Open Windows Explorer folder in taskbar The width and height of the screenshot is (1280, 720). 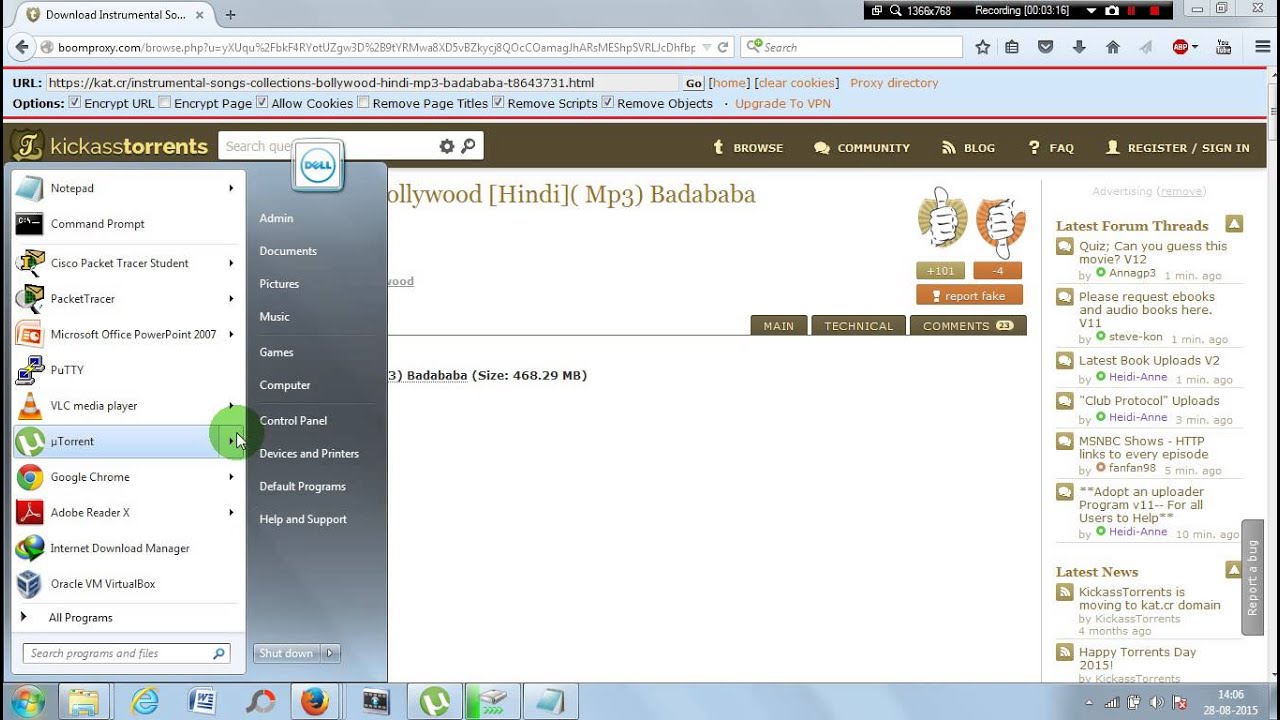pos(84,701)
